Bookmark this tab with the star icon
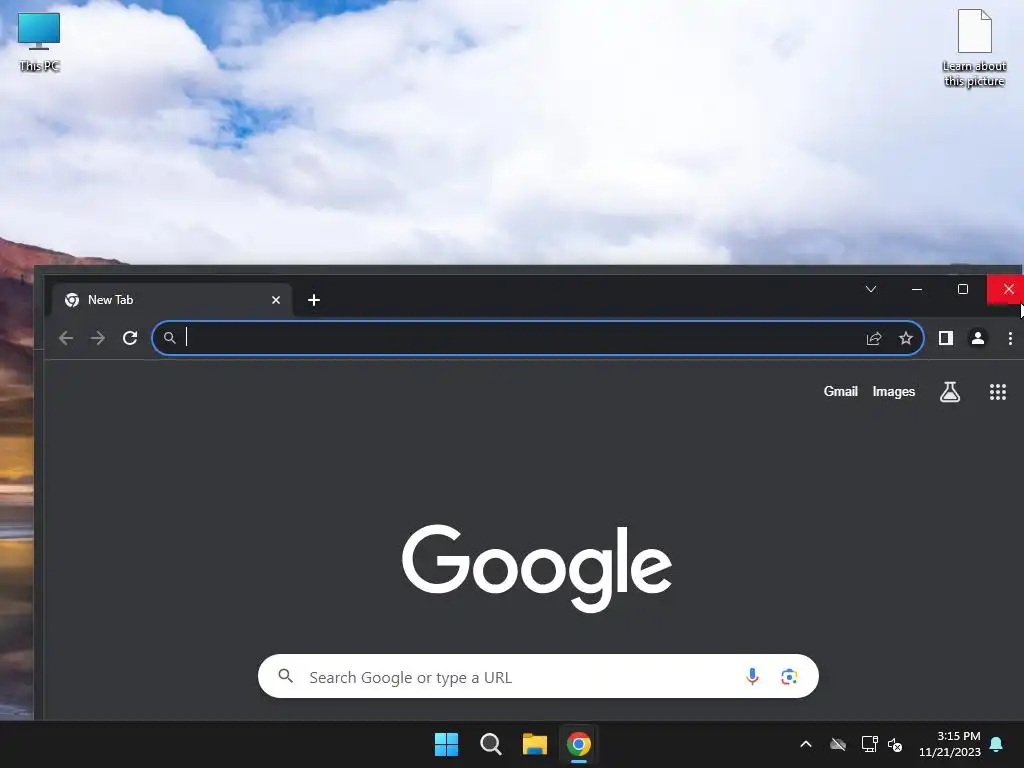Screen dimensions: 1024x768 906,338
